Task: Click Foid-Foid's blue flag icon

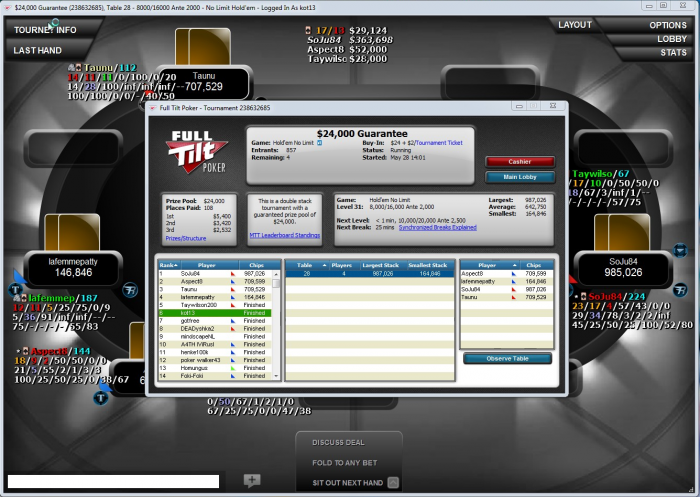Action: (x=233, y=376)
